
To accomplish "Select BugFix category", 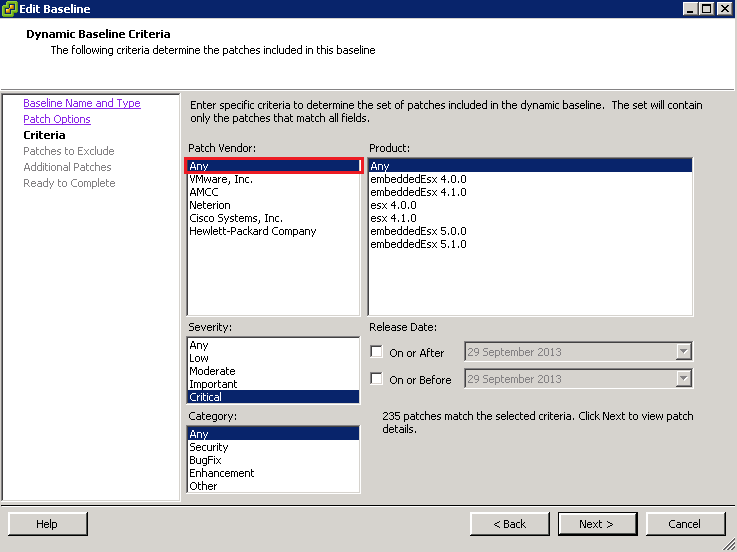I will (206, 460).
